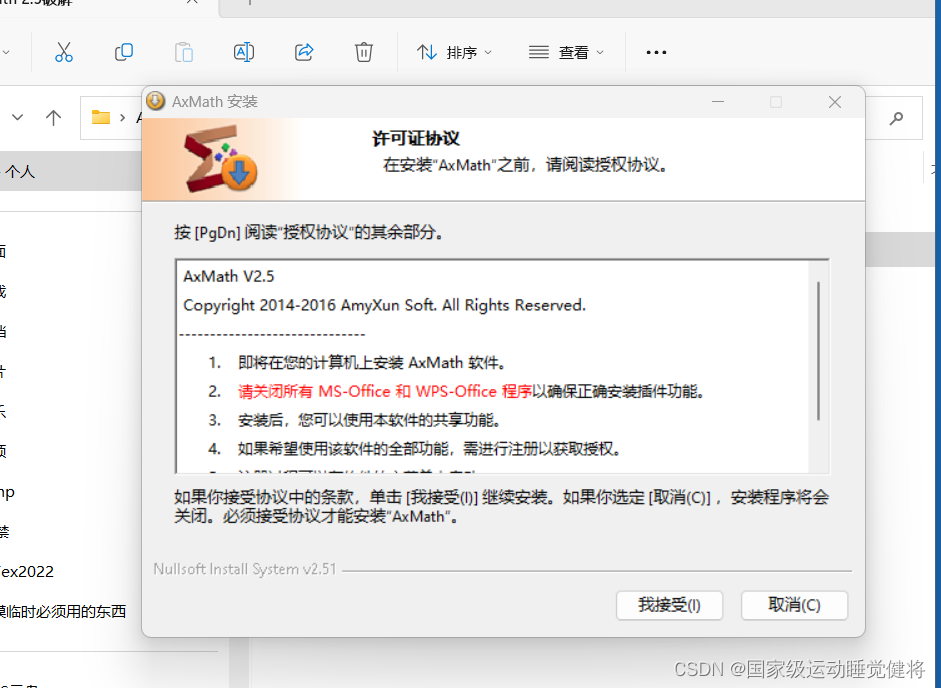Click 我接受(I) to accept the license
Screen dimensions: 941x688
(669, 605)
